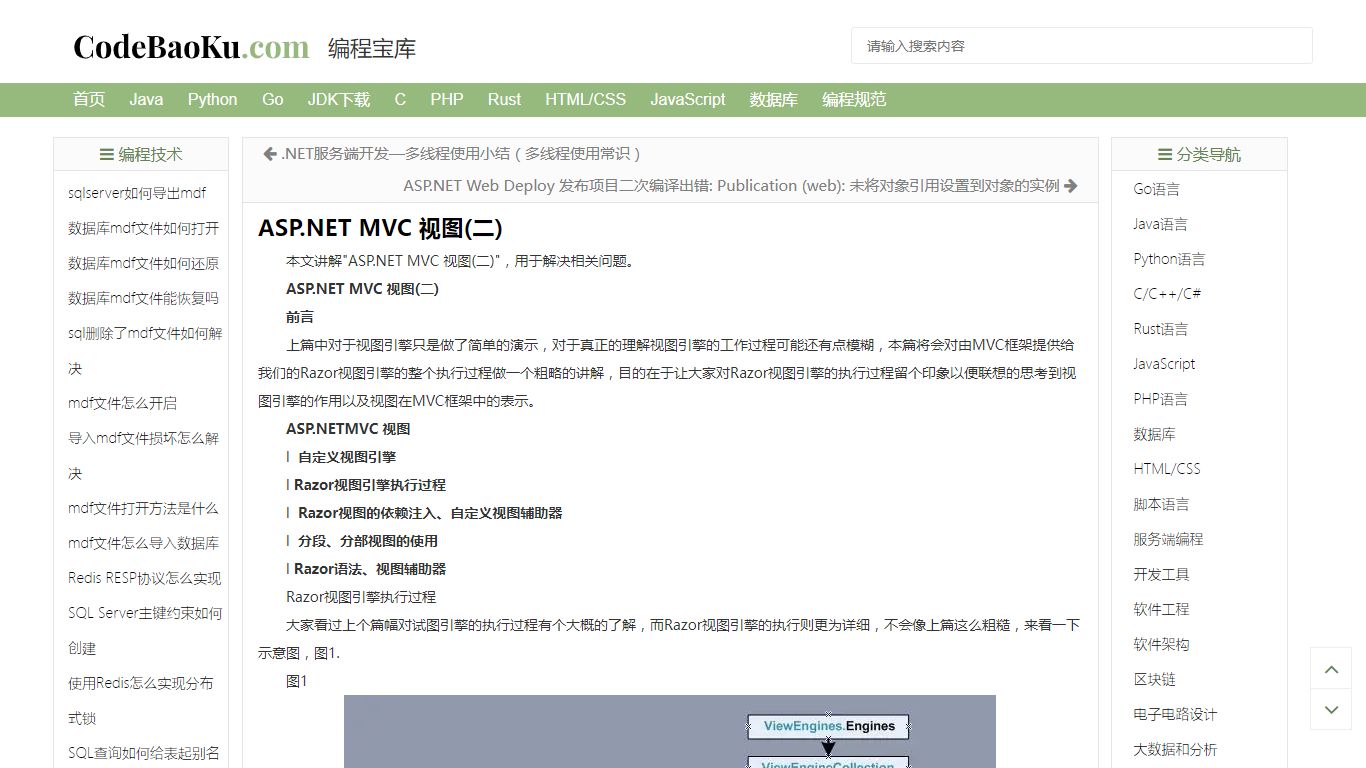The height and width of the screenshot is (768, 1366).
Task: Open sidebar link SQL Server主键约束如何创建
Action: (145, 630)
